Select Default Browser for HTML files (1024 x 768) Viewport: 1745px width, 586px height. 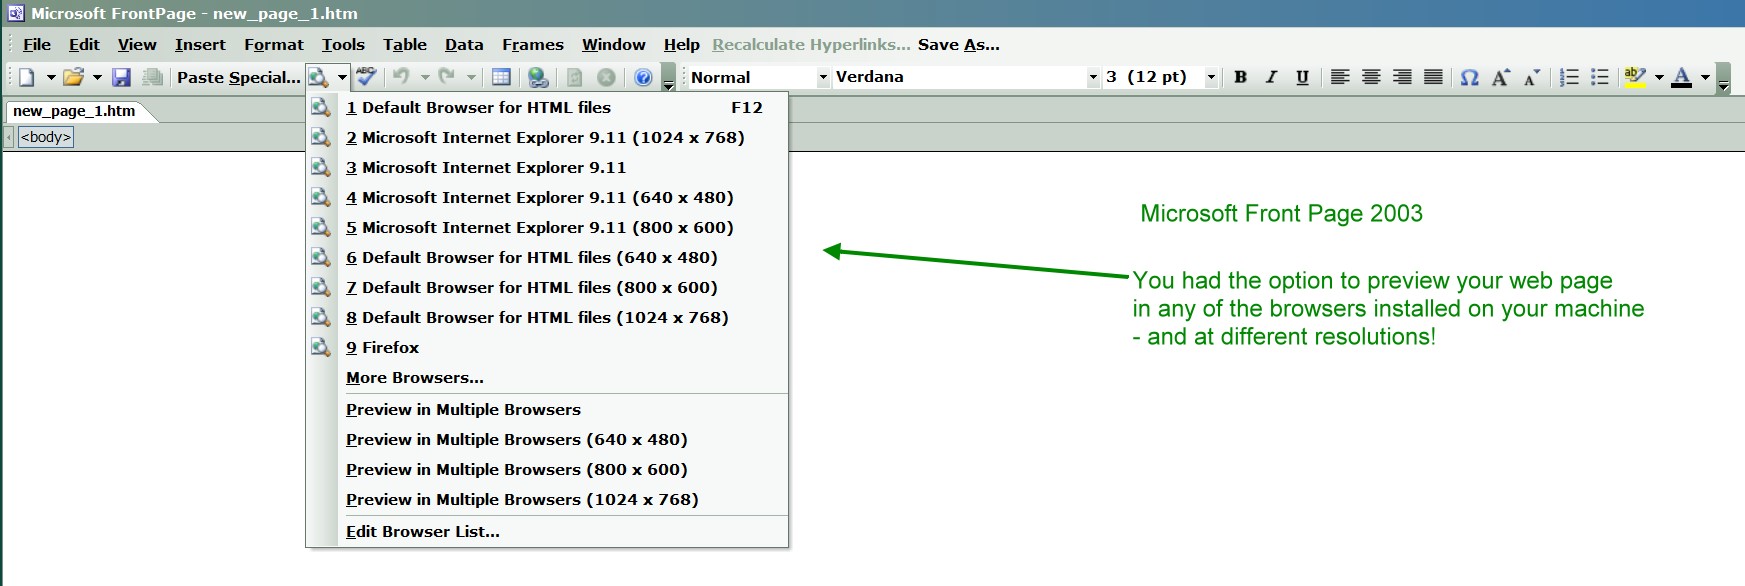point(547,317)
